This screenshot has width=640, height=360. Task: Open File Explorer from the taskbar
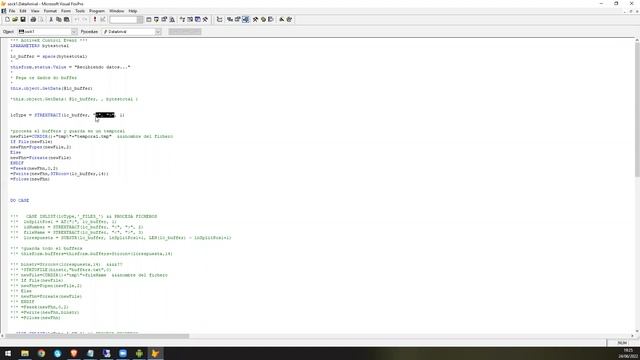[25, 353]
